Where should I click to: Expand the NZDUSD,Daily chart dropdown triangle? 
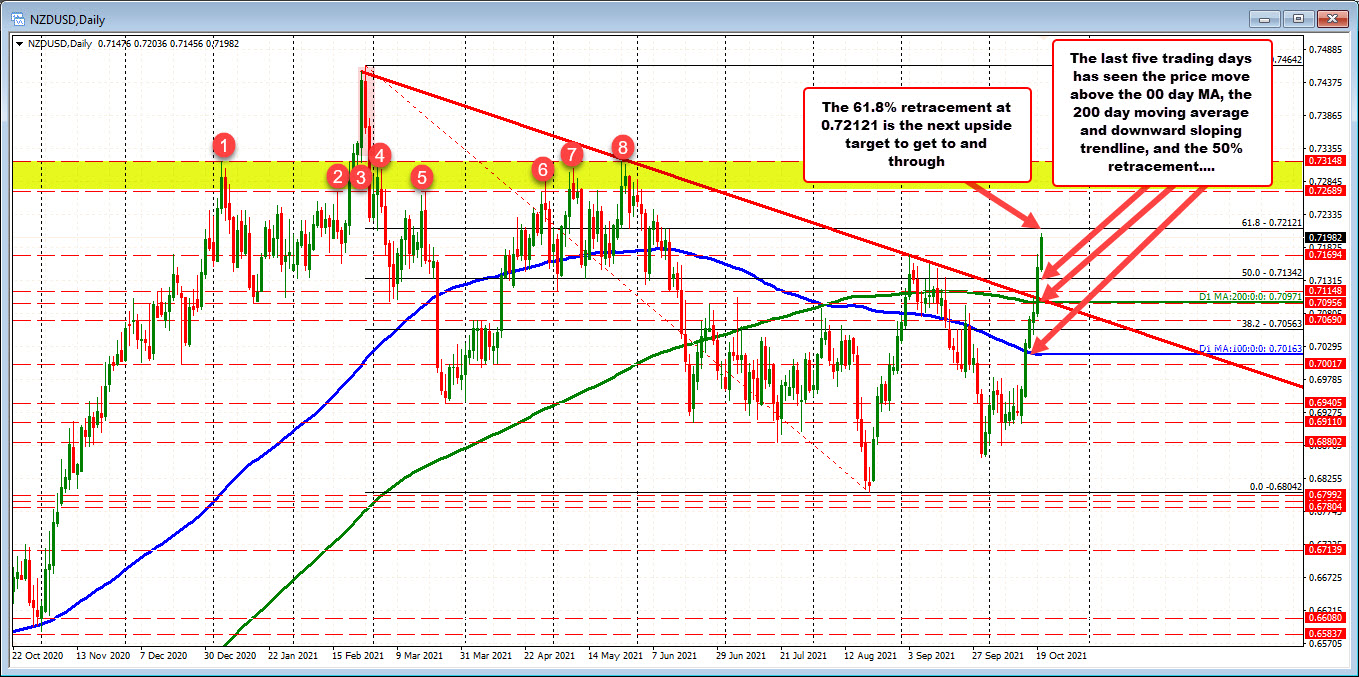pos(19,43)
